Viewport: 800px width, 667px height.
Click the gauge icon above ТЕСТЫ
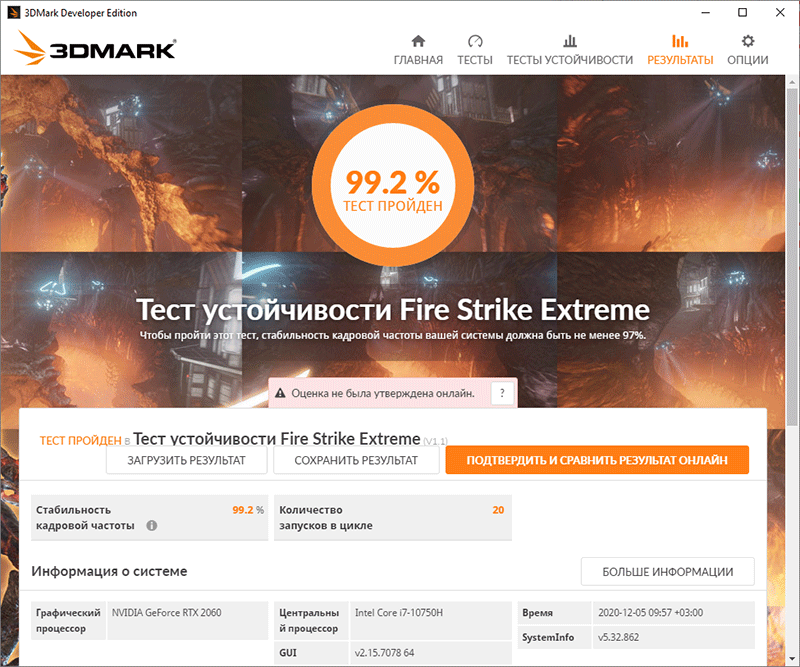click(475, 41)
